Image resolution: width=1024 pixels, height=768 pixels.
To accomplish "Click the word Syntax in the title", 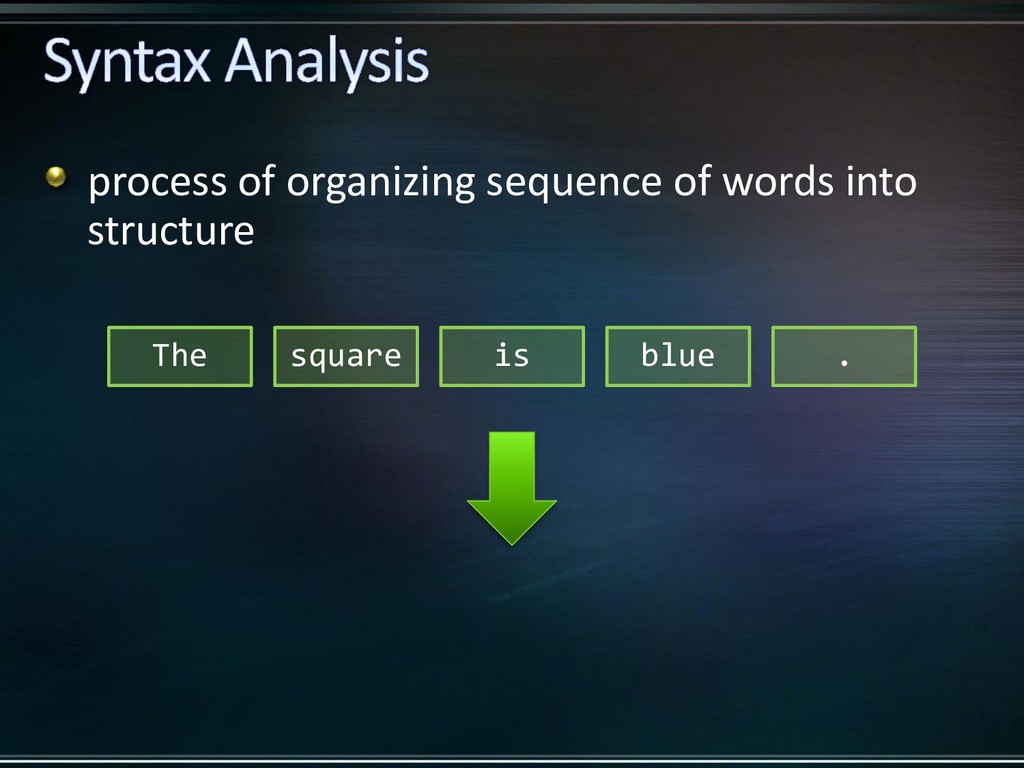I will [127, 63].
